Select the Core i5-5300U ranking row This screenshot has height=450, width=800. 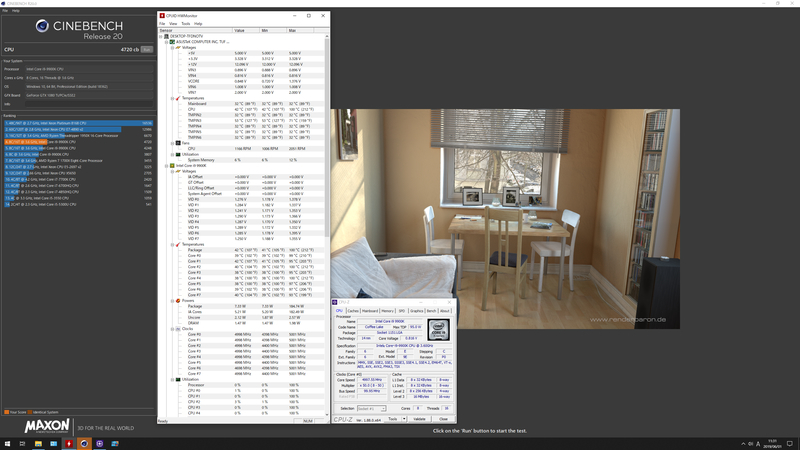[79, 204]
